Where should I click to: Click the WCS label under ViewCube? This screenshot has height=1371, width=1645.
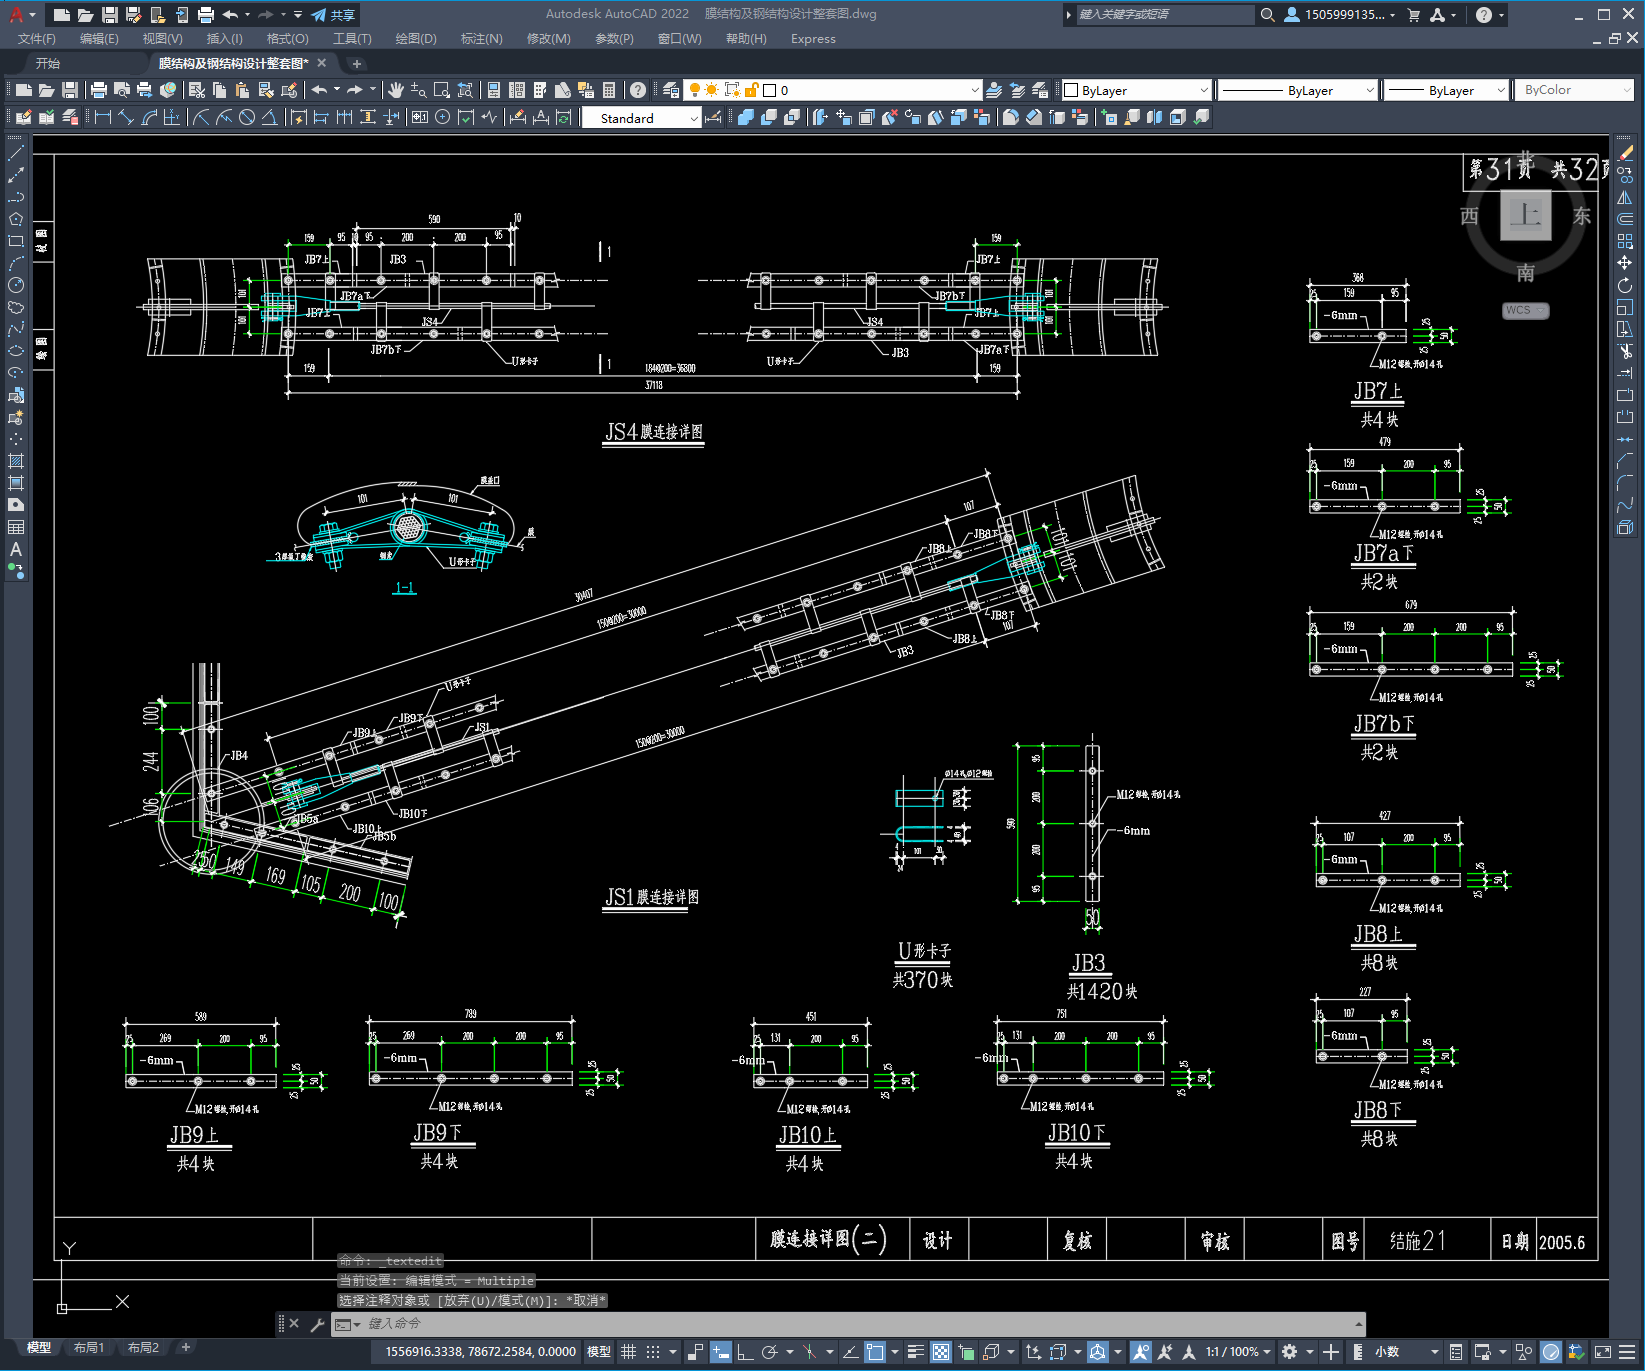[1525, 310]
